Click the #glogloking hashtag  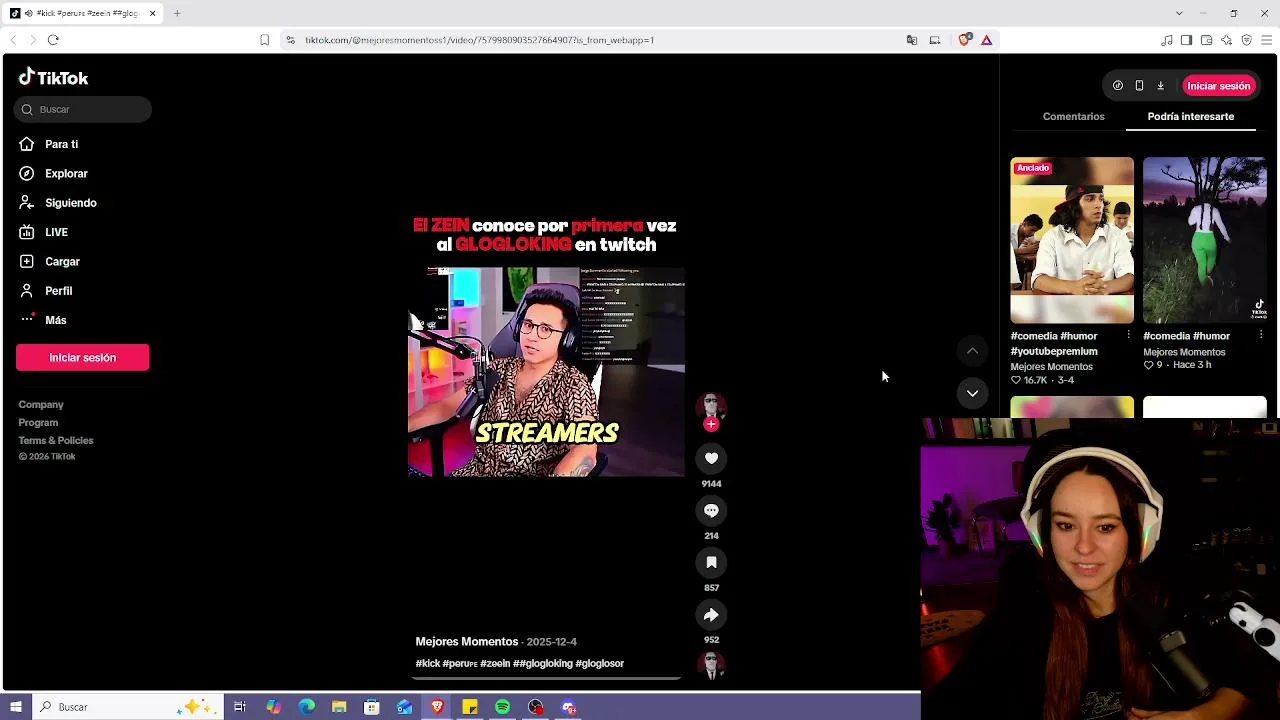pos(543,664)
